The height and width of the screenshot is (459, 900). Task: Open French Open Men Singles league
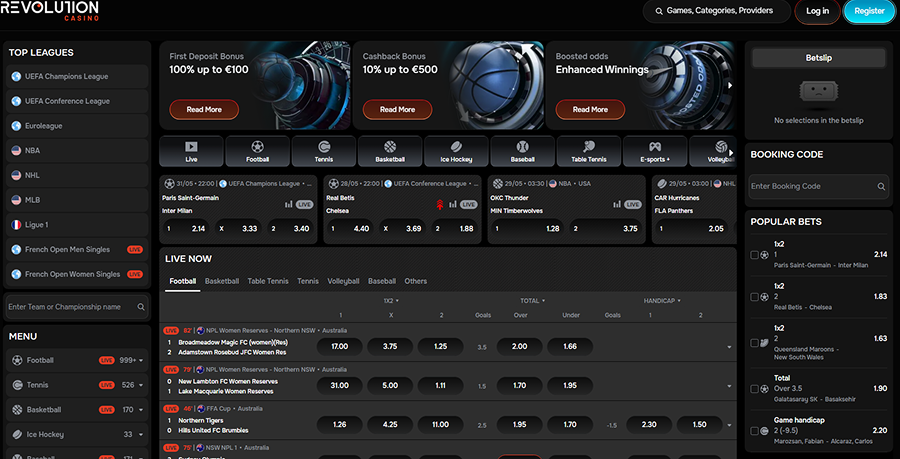click(x=77, y=250)
